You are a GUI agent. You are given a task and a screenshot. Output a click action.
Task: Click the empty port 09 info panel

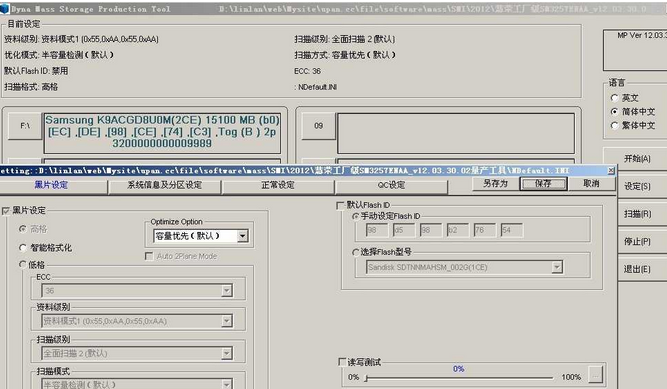(x=456, y=133)
